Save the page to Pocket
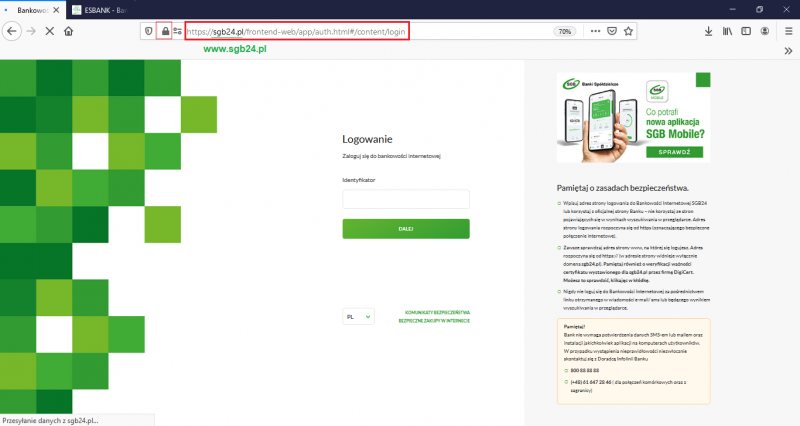The width and height of the screenshot is (800, 426). tap(612, 31)
